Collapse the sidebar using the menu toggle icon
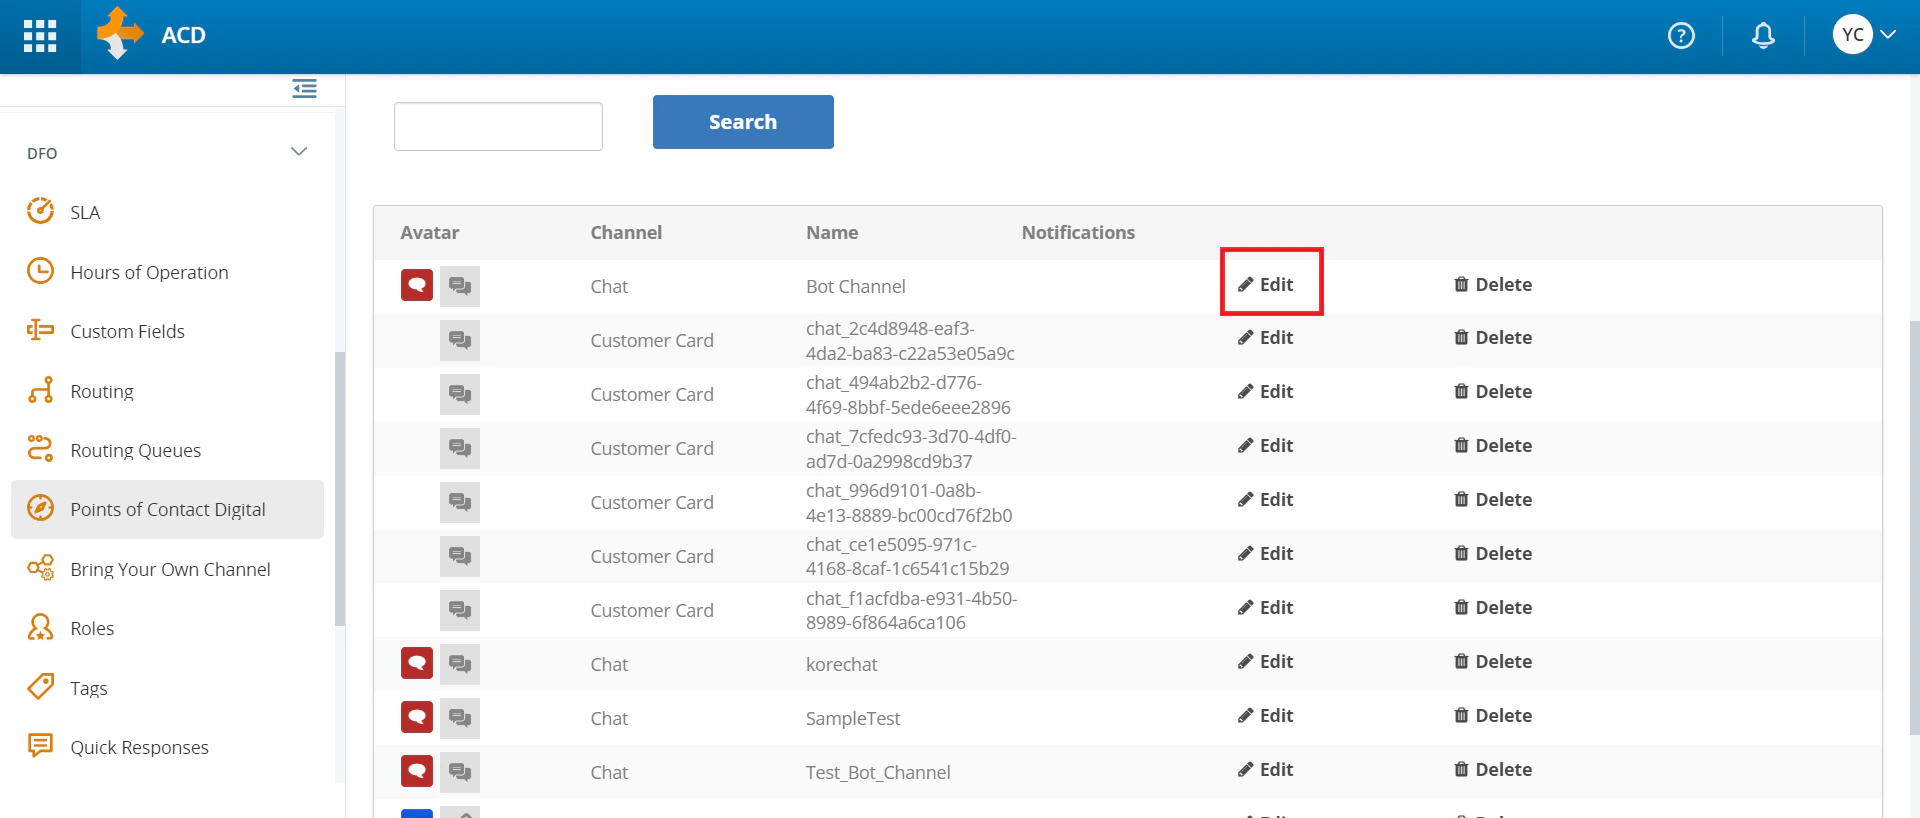Image resolution: width=1920 pixels, height=818 pixels. (x=305, y=89)
